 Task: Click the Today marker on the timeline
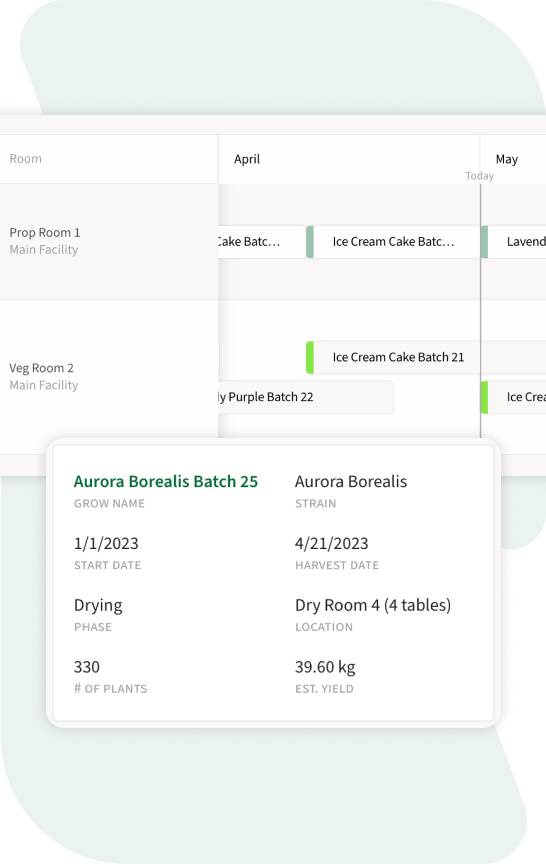click(x=479, y=176)
